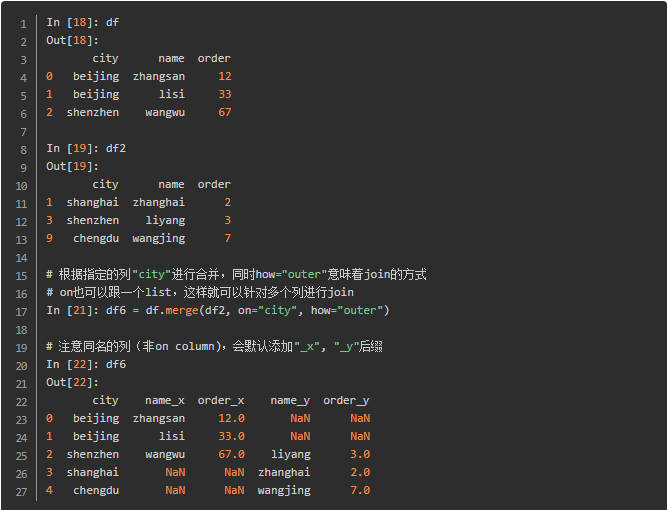
Task: Click line number 7 in the gutter
Action: (x=24, y=132)
